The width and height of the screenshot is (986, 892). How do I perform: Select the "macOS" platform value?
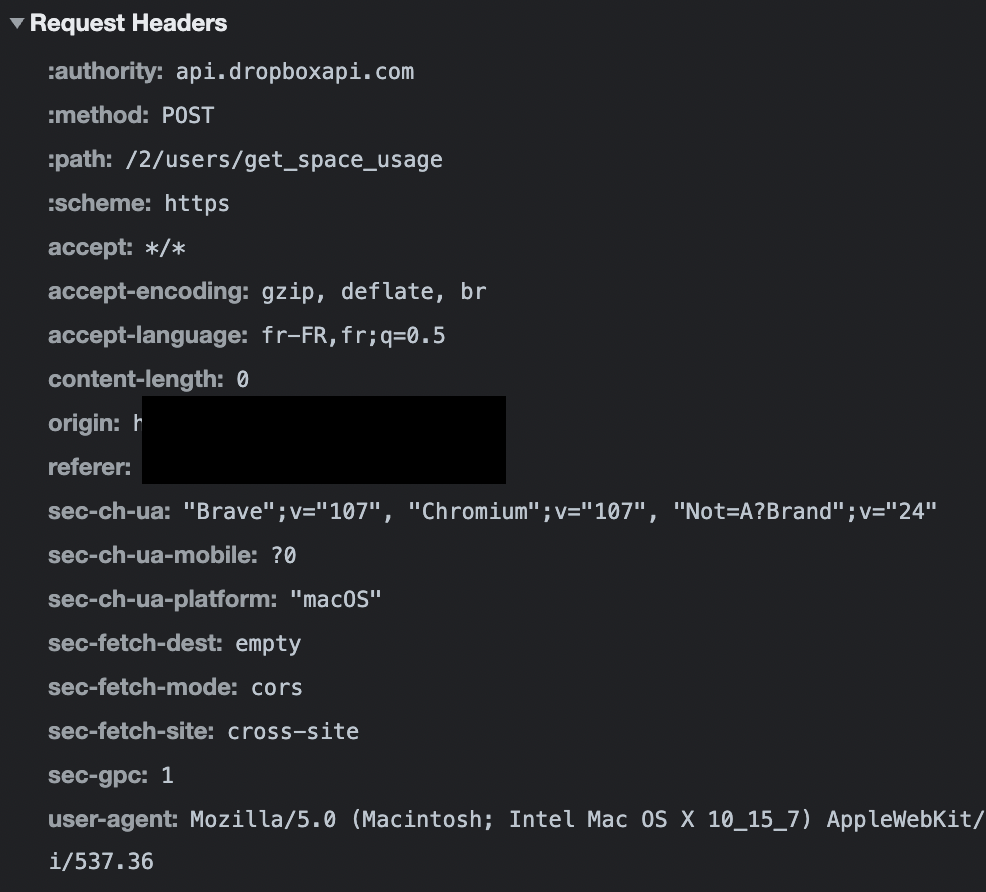click(335, 600)
